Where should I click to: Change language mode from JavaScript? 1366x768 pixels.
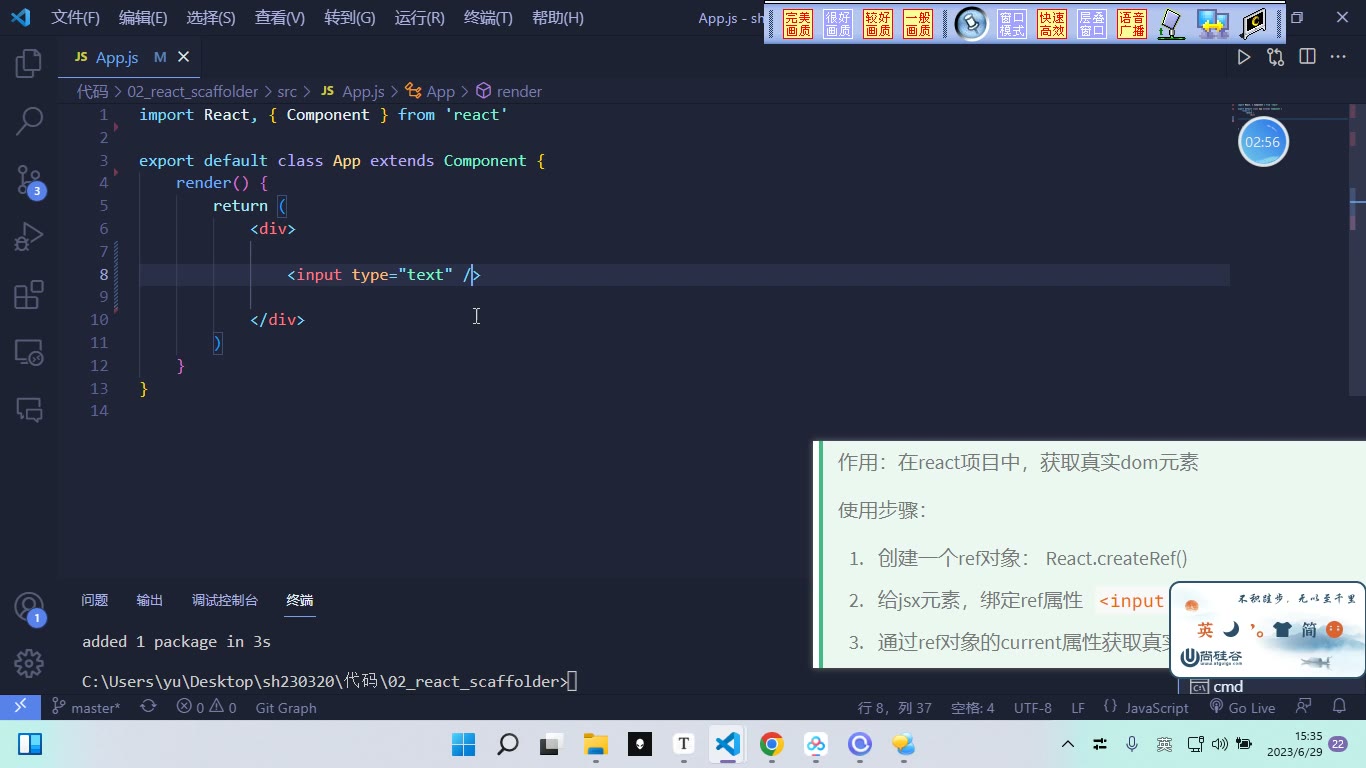[x=1157, y=707]
